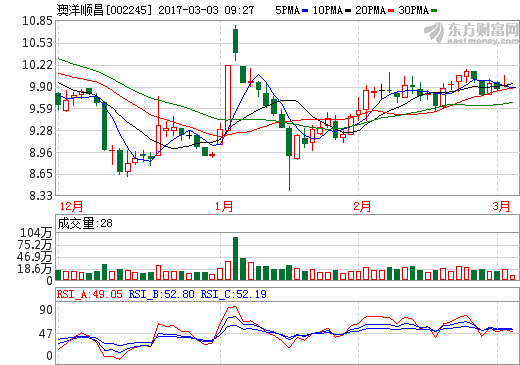The height and width of the screenshot is (365, 520).
Task: Click the blue 5PMA legend color swatch
Action: 305,11
